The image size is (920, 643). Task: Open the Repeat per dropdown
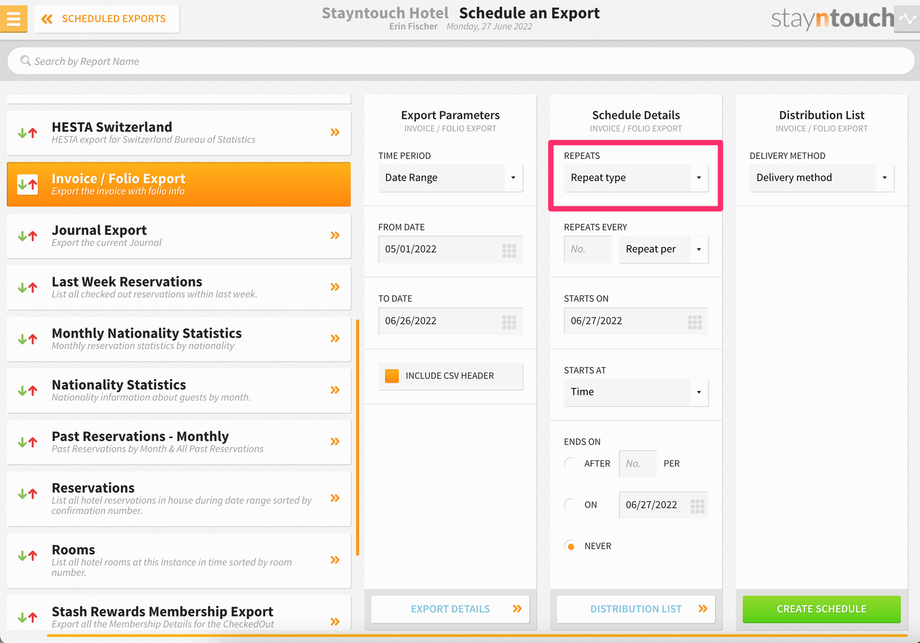(664, 249)
